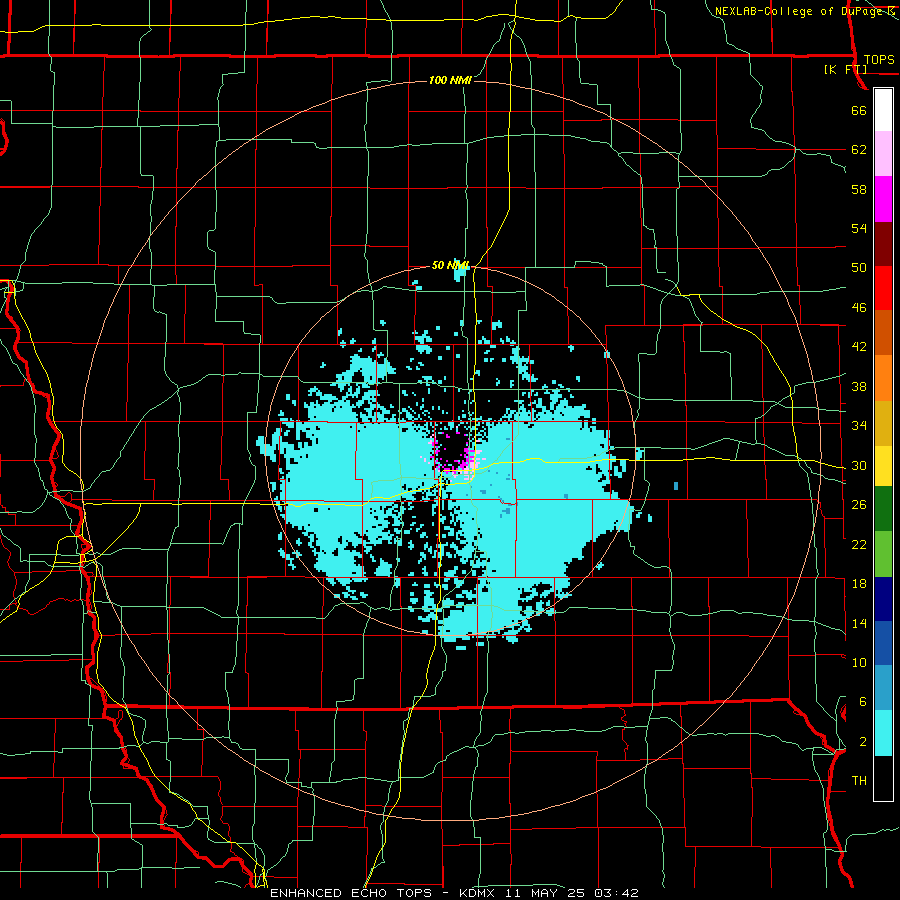This screenshot has height=900, width=900.
Task: Click the legend value 38
Action: (859, 386)
